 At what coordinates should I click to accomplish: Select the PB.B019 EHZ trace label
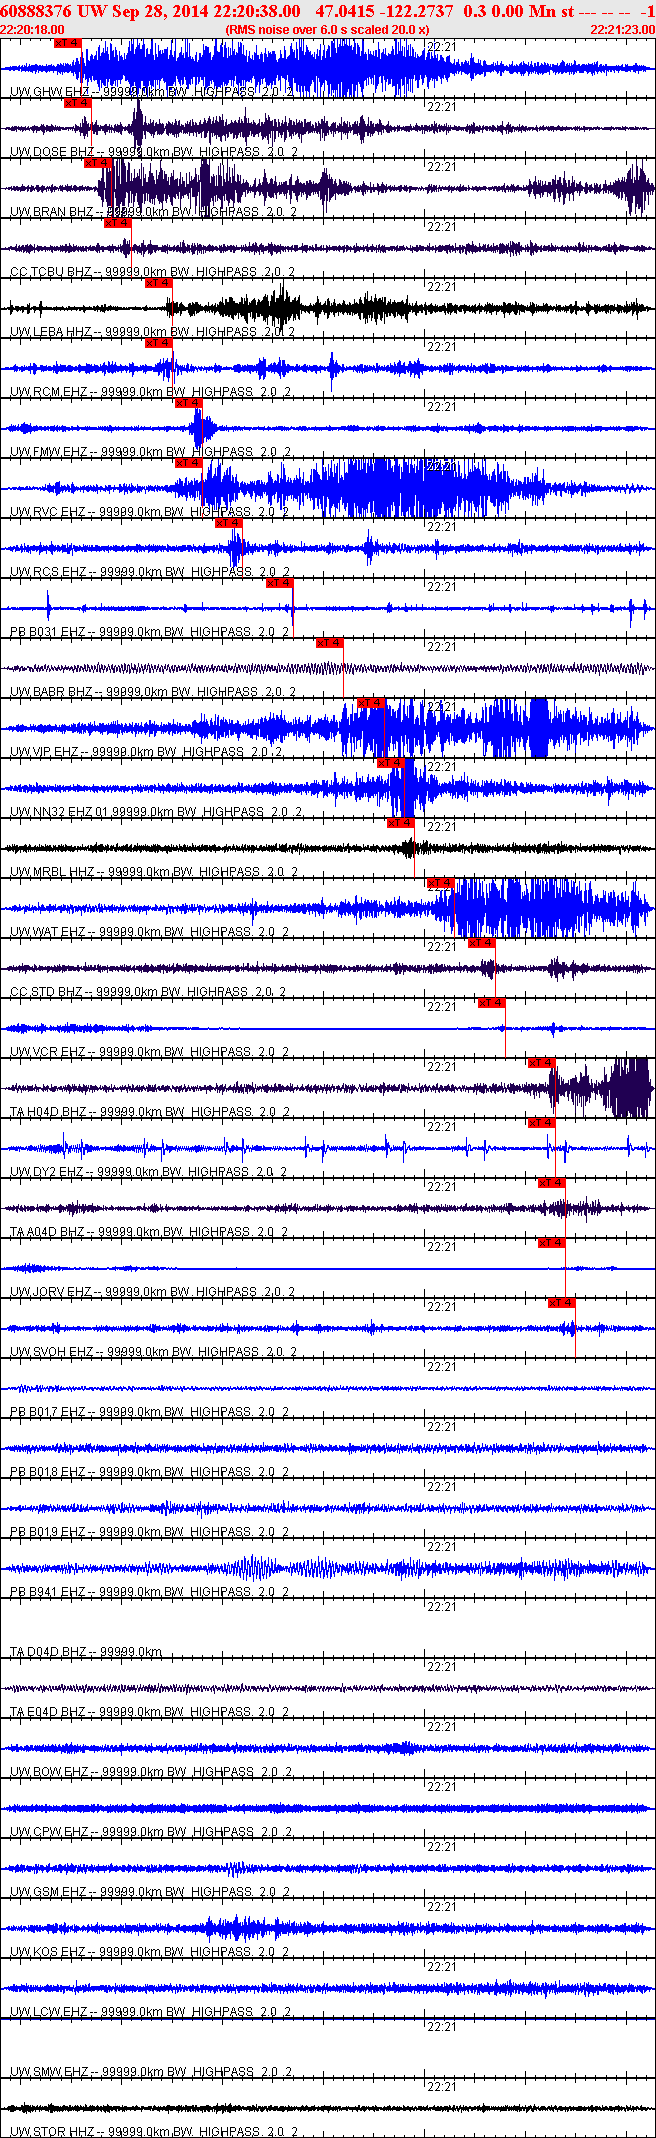150,1532
